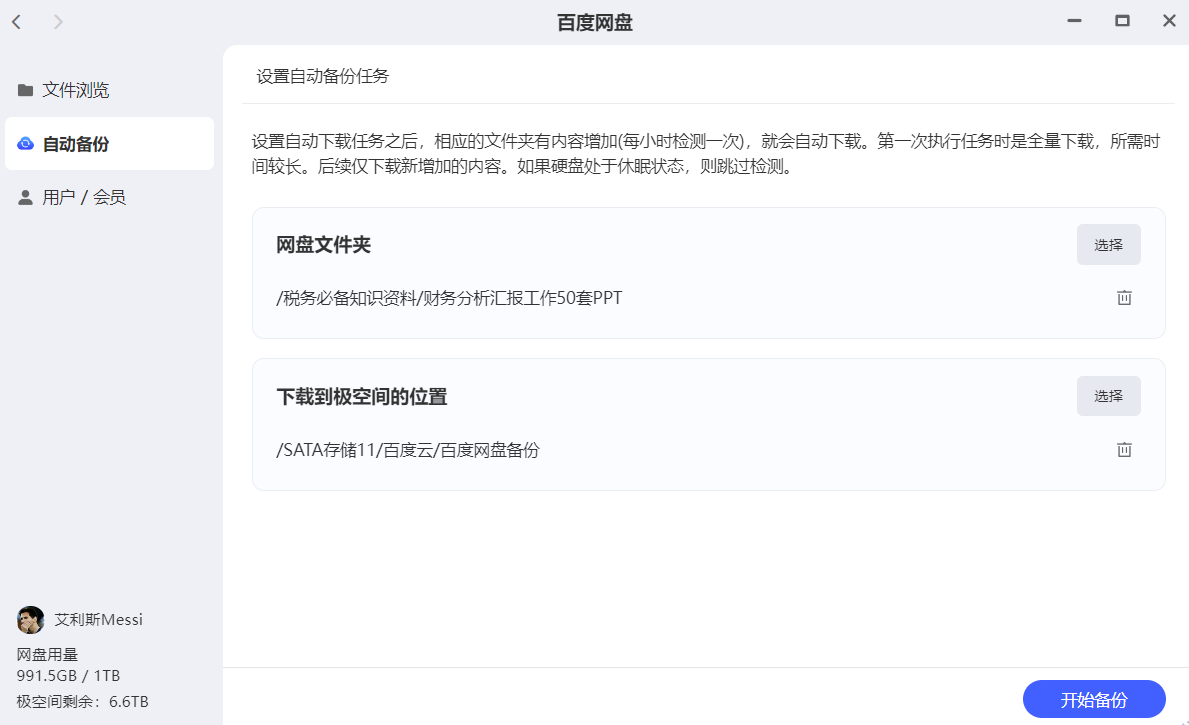Click the 网盘文件夹 card title
This screenshot has width=1189, height=725.
tap(323, 245)
